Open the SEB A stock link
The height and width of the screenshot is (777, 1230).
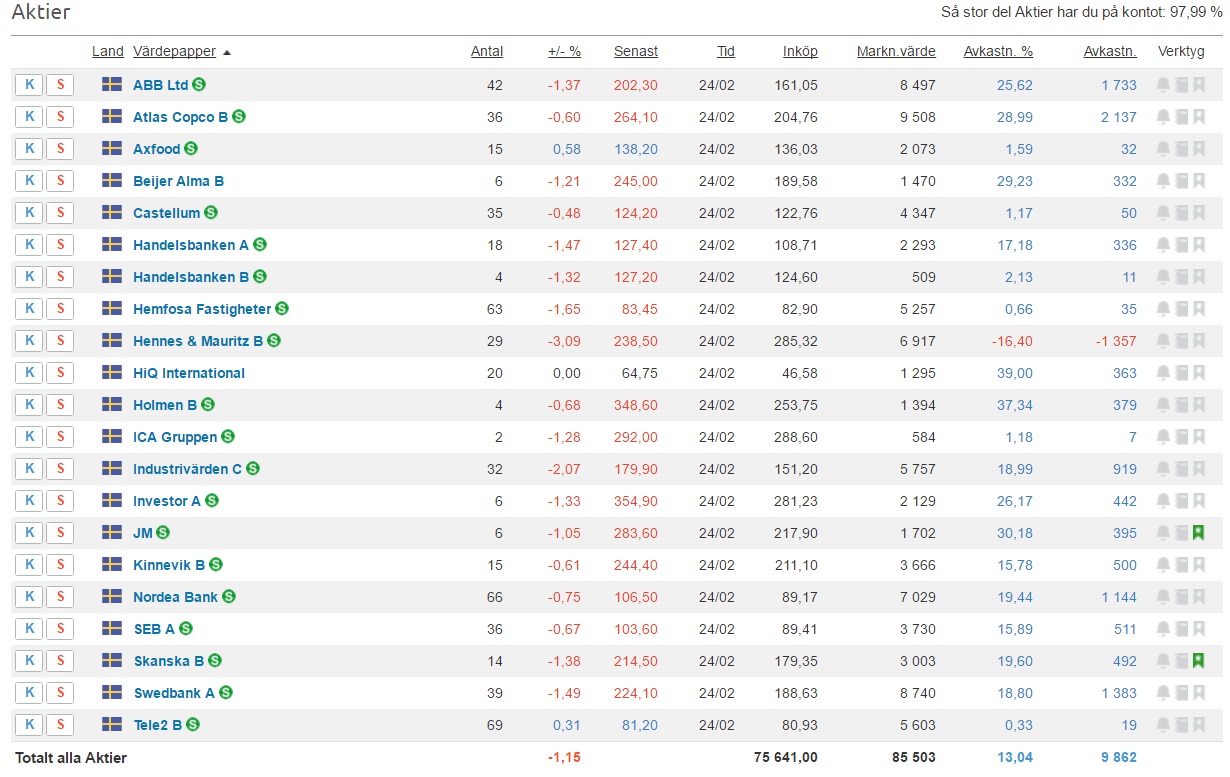(154, 629)
